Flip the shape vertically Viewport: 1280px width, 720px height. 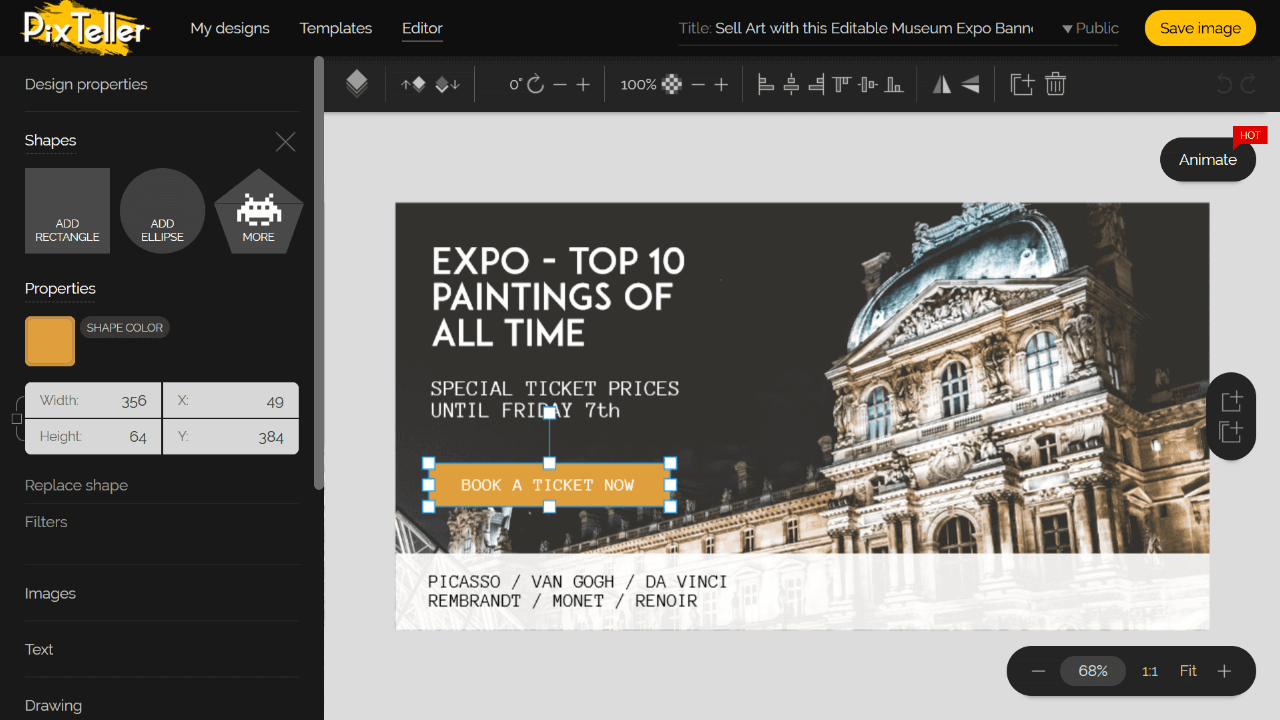coord(970,84)
